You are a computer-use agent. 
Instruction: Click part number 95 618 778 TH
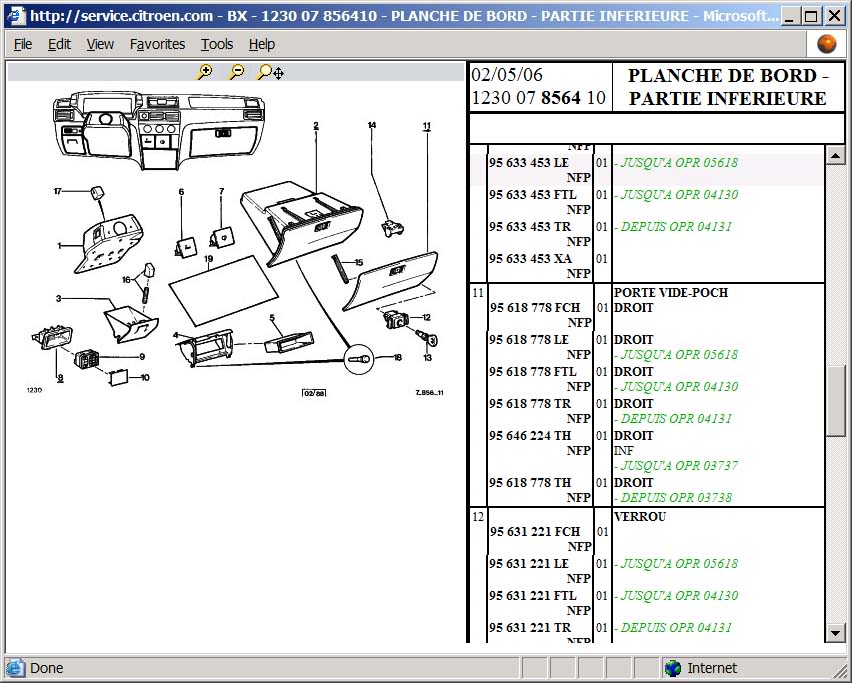tap(530, 483)
